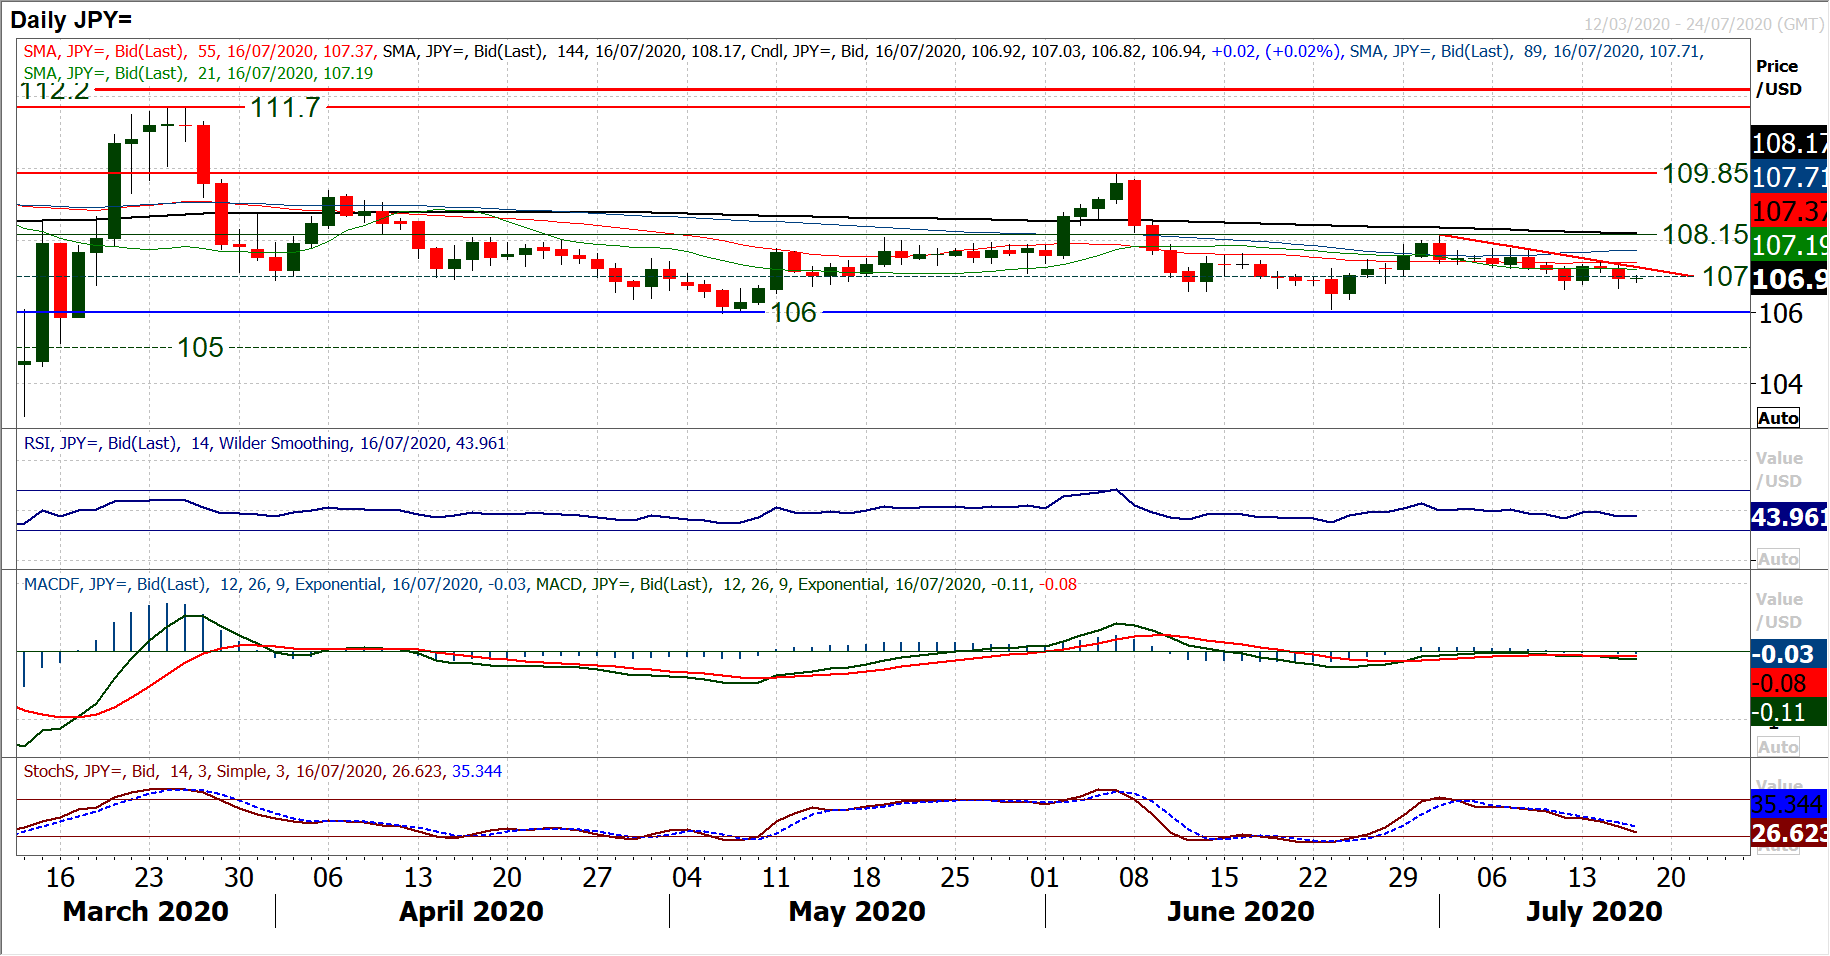Click the 105 dashed level label
The width and height of the screenshot is (1830, 956).
200,347
